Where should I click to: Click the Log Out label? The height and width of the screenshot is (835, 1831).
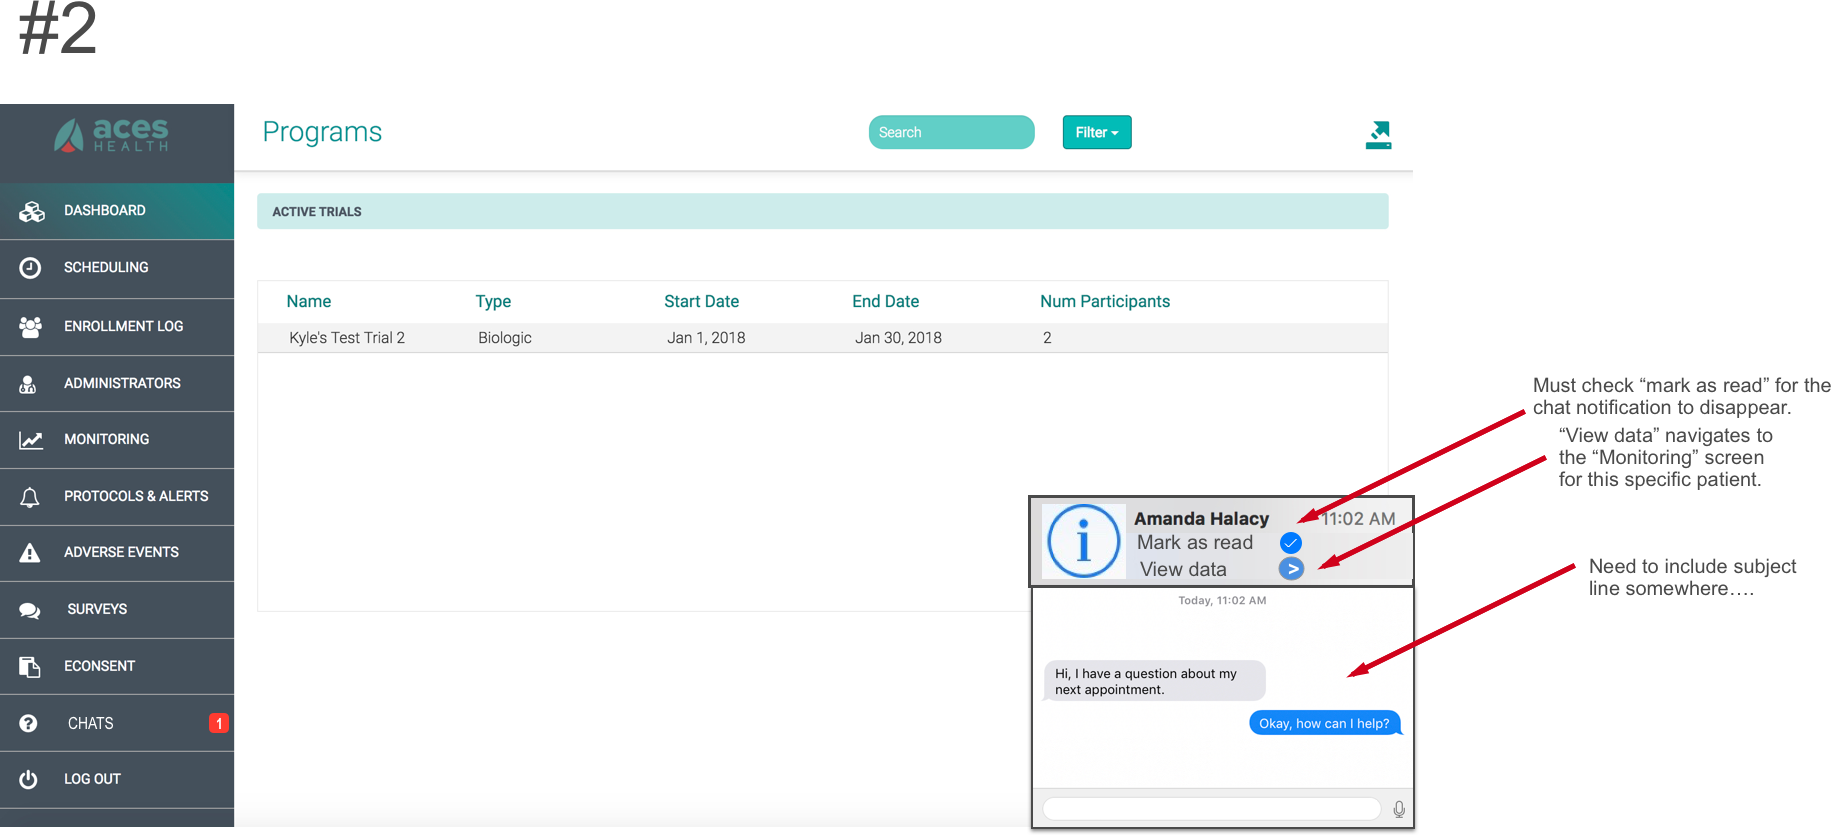(92, 780)
